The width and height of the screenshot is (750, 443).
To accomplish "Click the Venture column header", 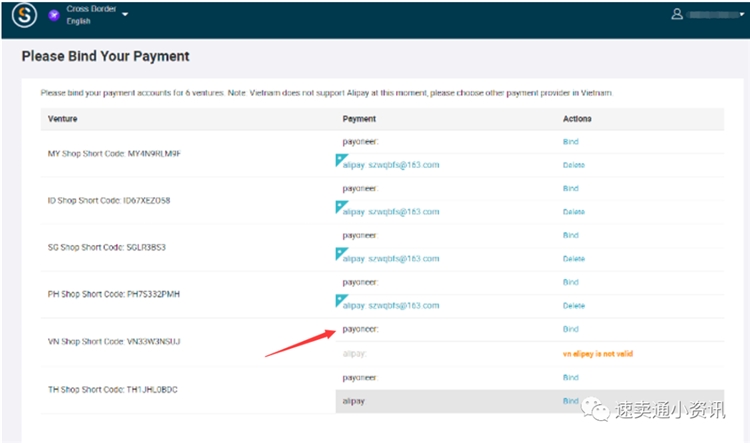I will click(x=62, y=119).
